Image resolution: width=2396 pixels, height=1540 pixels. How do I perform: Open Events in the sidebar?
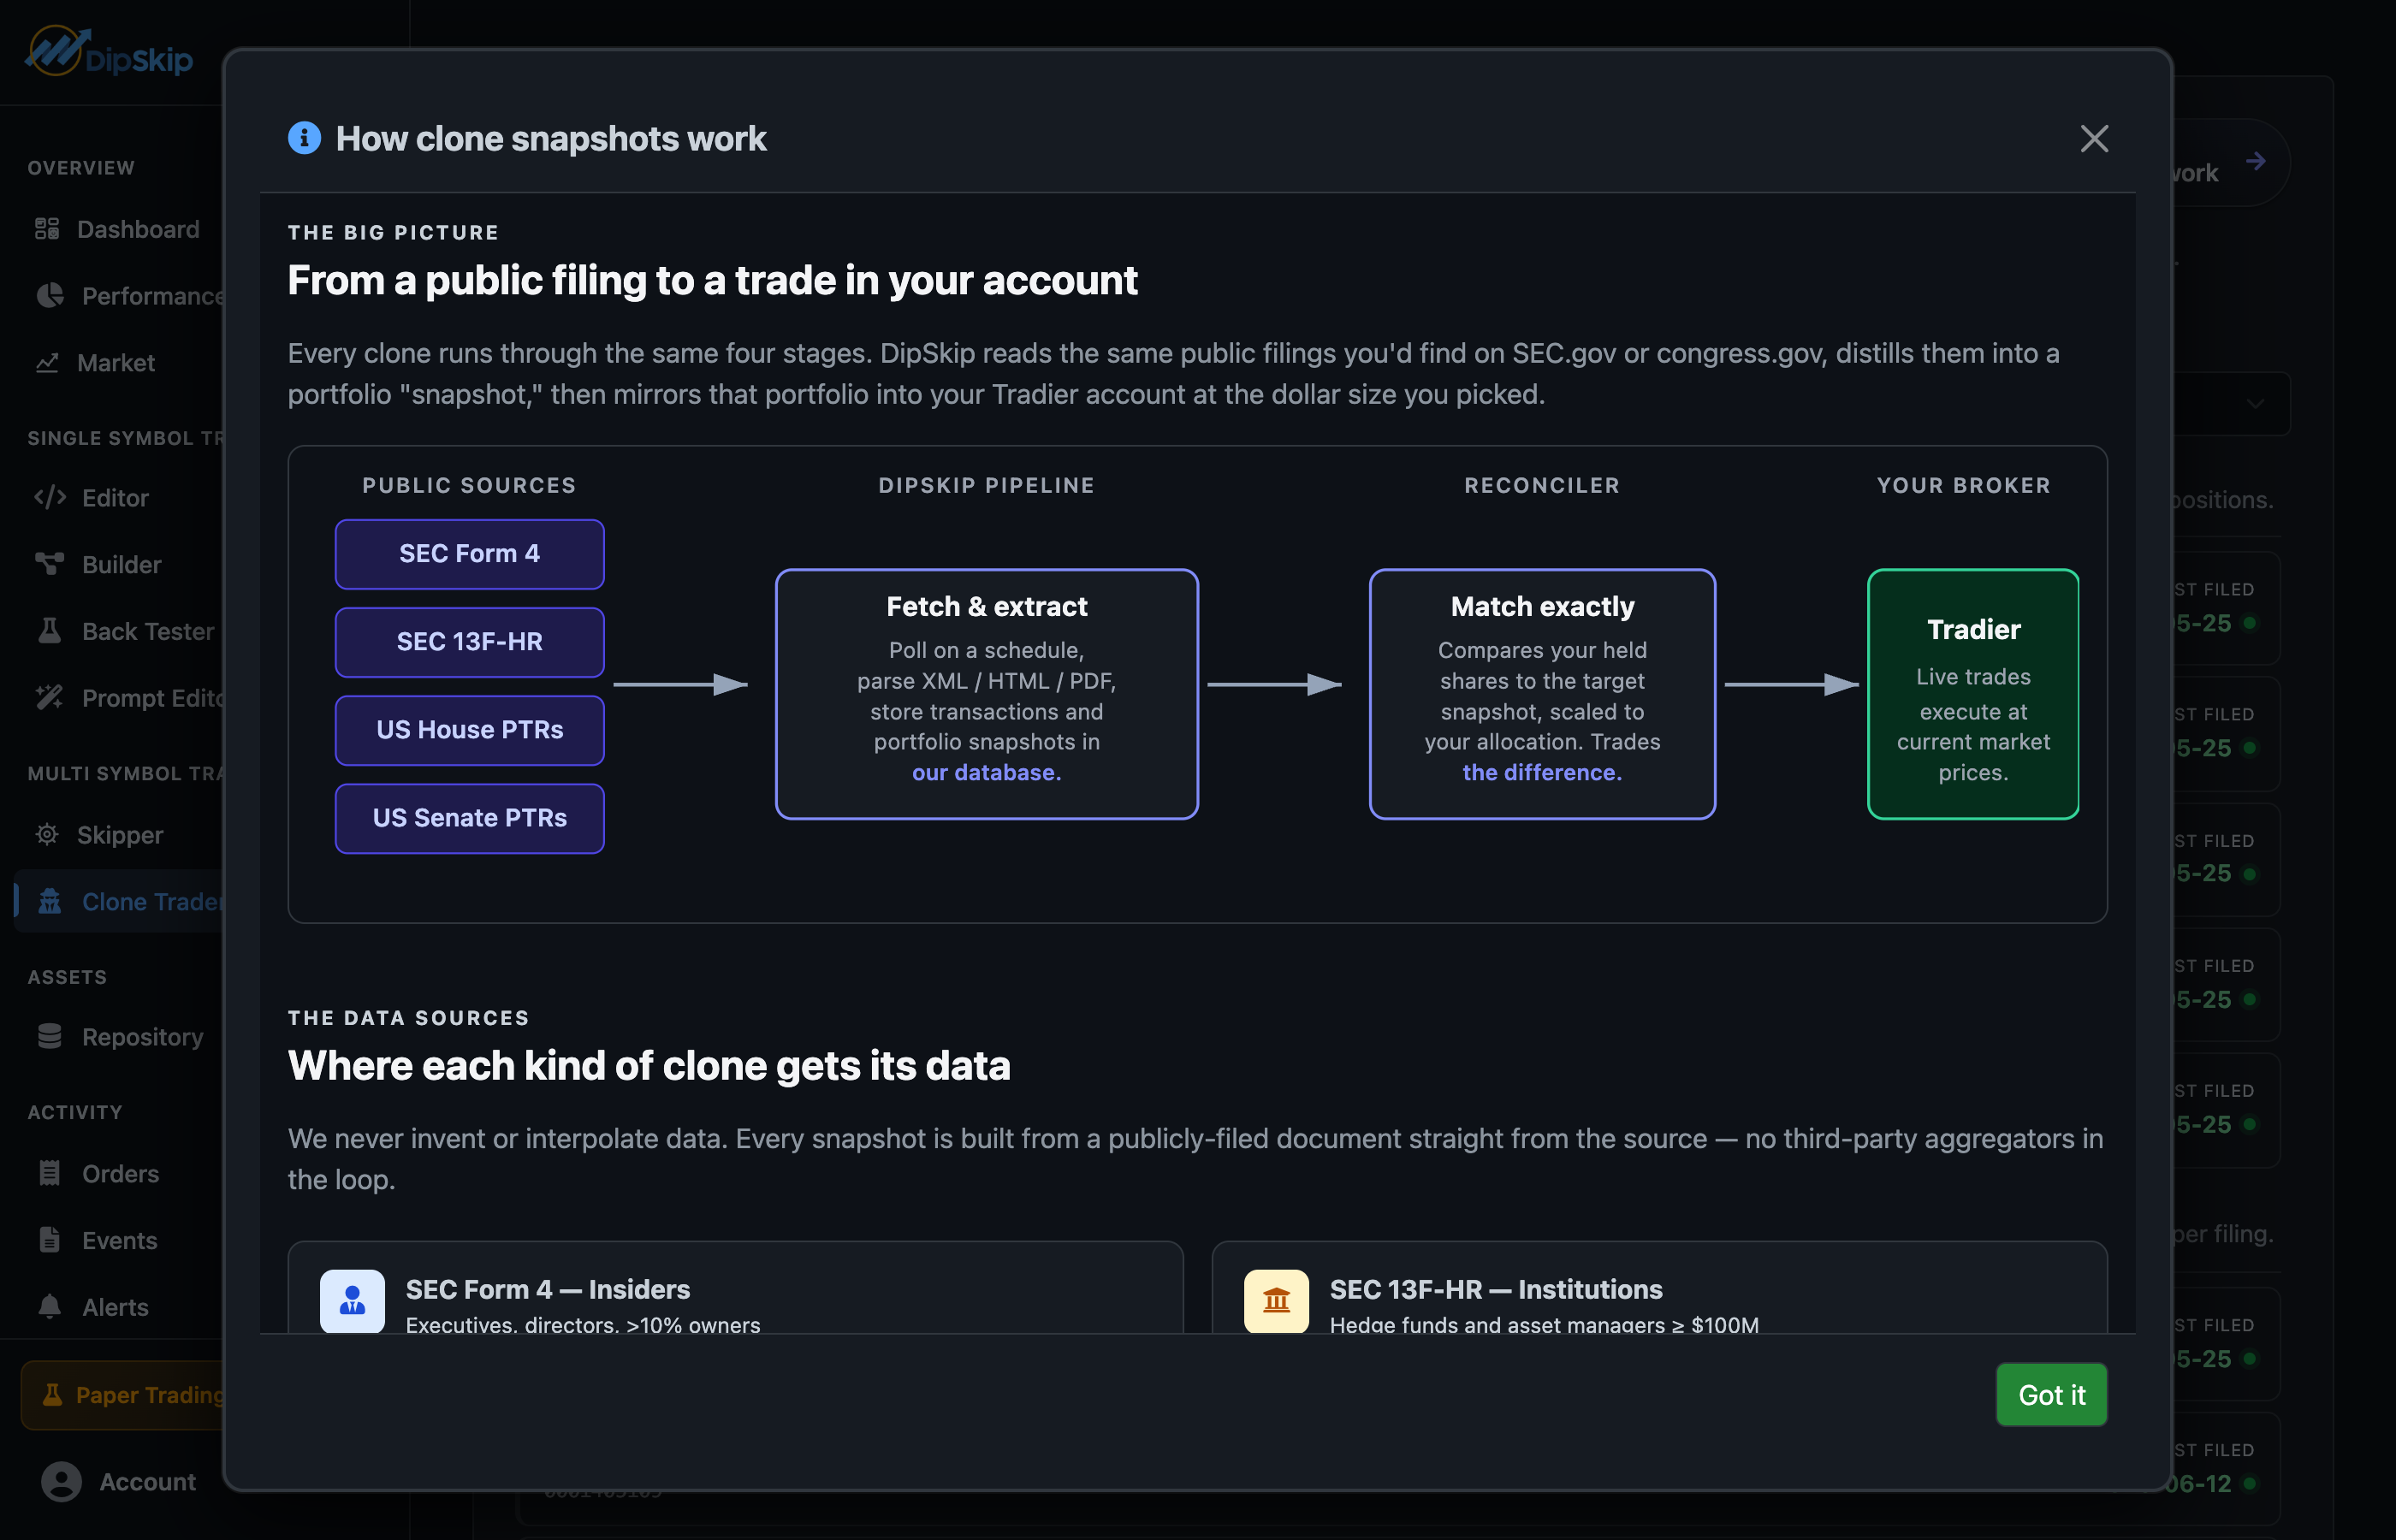click(118, 1241)
